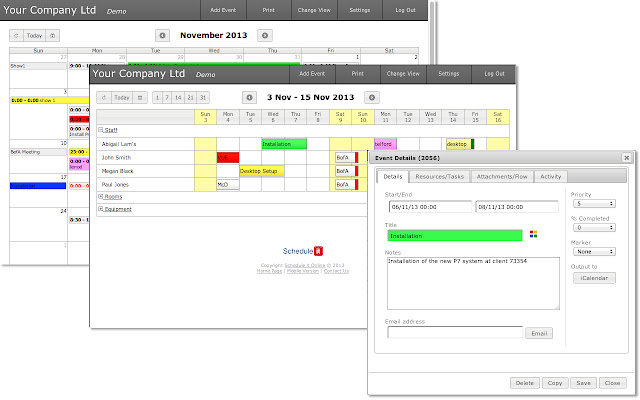Open the title color picker squares icon
The height and width of the screenshot is (400, 640).
click(x=533, y=234)
